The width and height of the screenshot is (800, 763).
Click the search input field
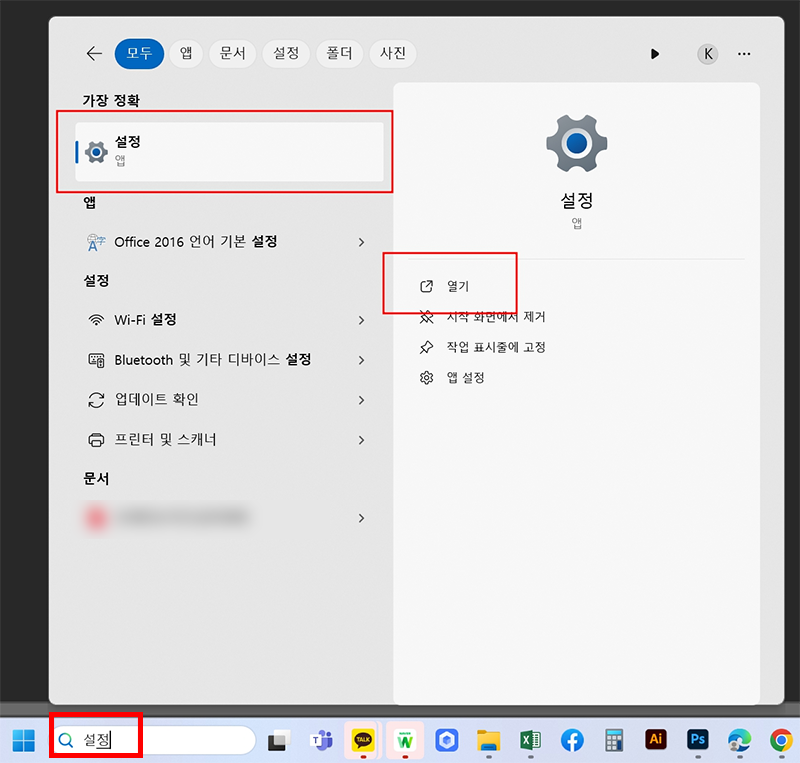[x=150, y=740]
